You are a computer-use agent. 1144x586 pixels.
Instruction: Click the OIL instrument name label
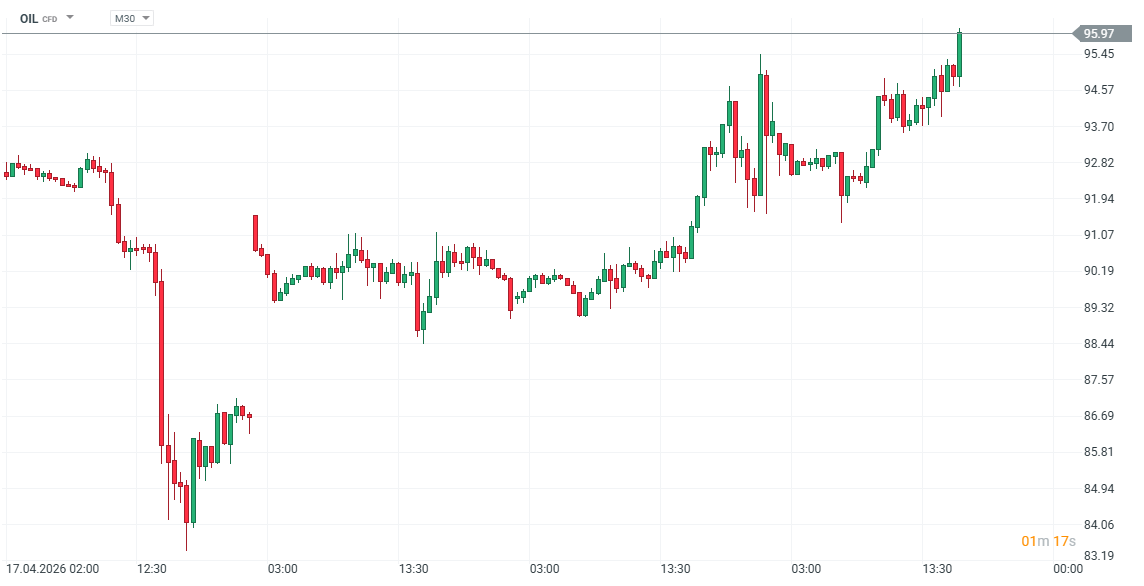click(29, 18)
